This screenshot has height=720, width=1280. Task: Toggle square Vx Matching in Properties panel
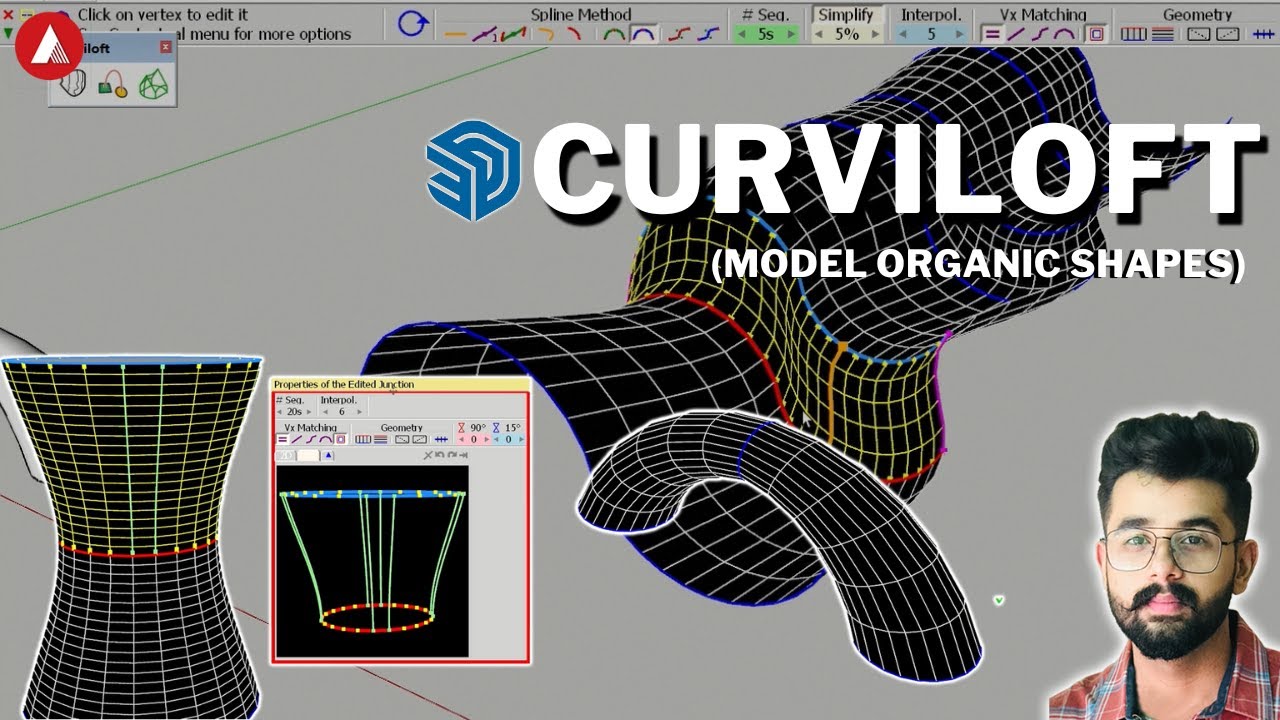click(x=340, y=440)
